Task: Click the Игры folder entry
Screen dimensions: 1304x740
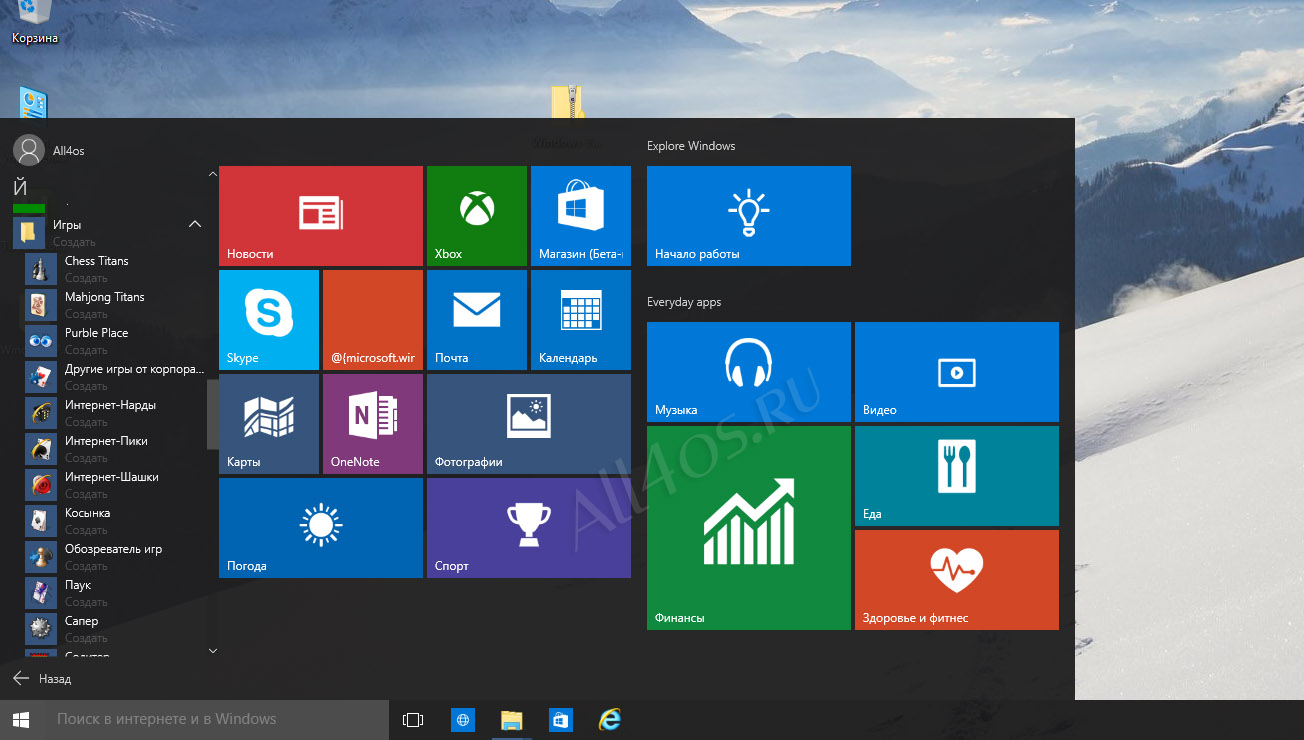Action: [108, 233]
